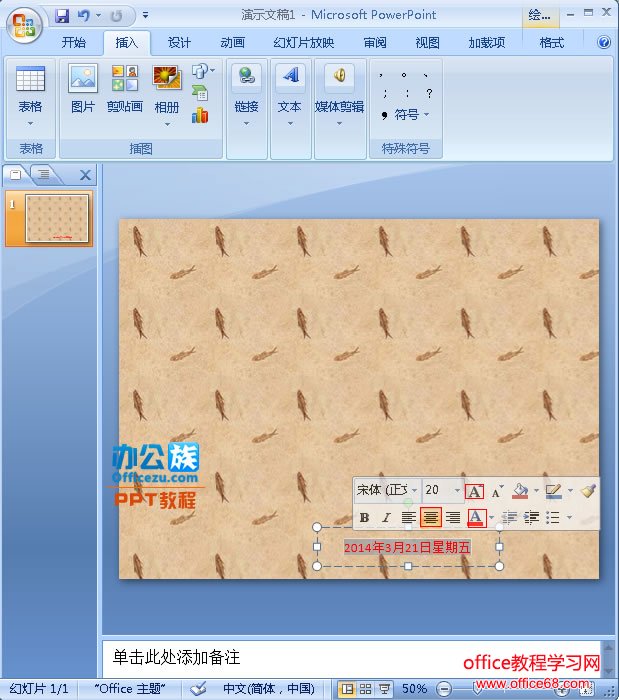Expand the 媒体剪辑 group
The image size is (619, 700).
[x=339, y=96]
